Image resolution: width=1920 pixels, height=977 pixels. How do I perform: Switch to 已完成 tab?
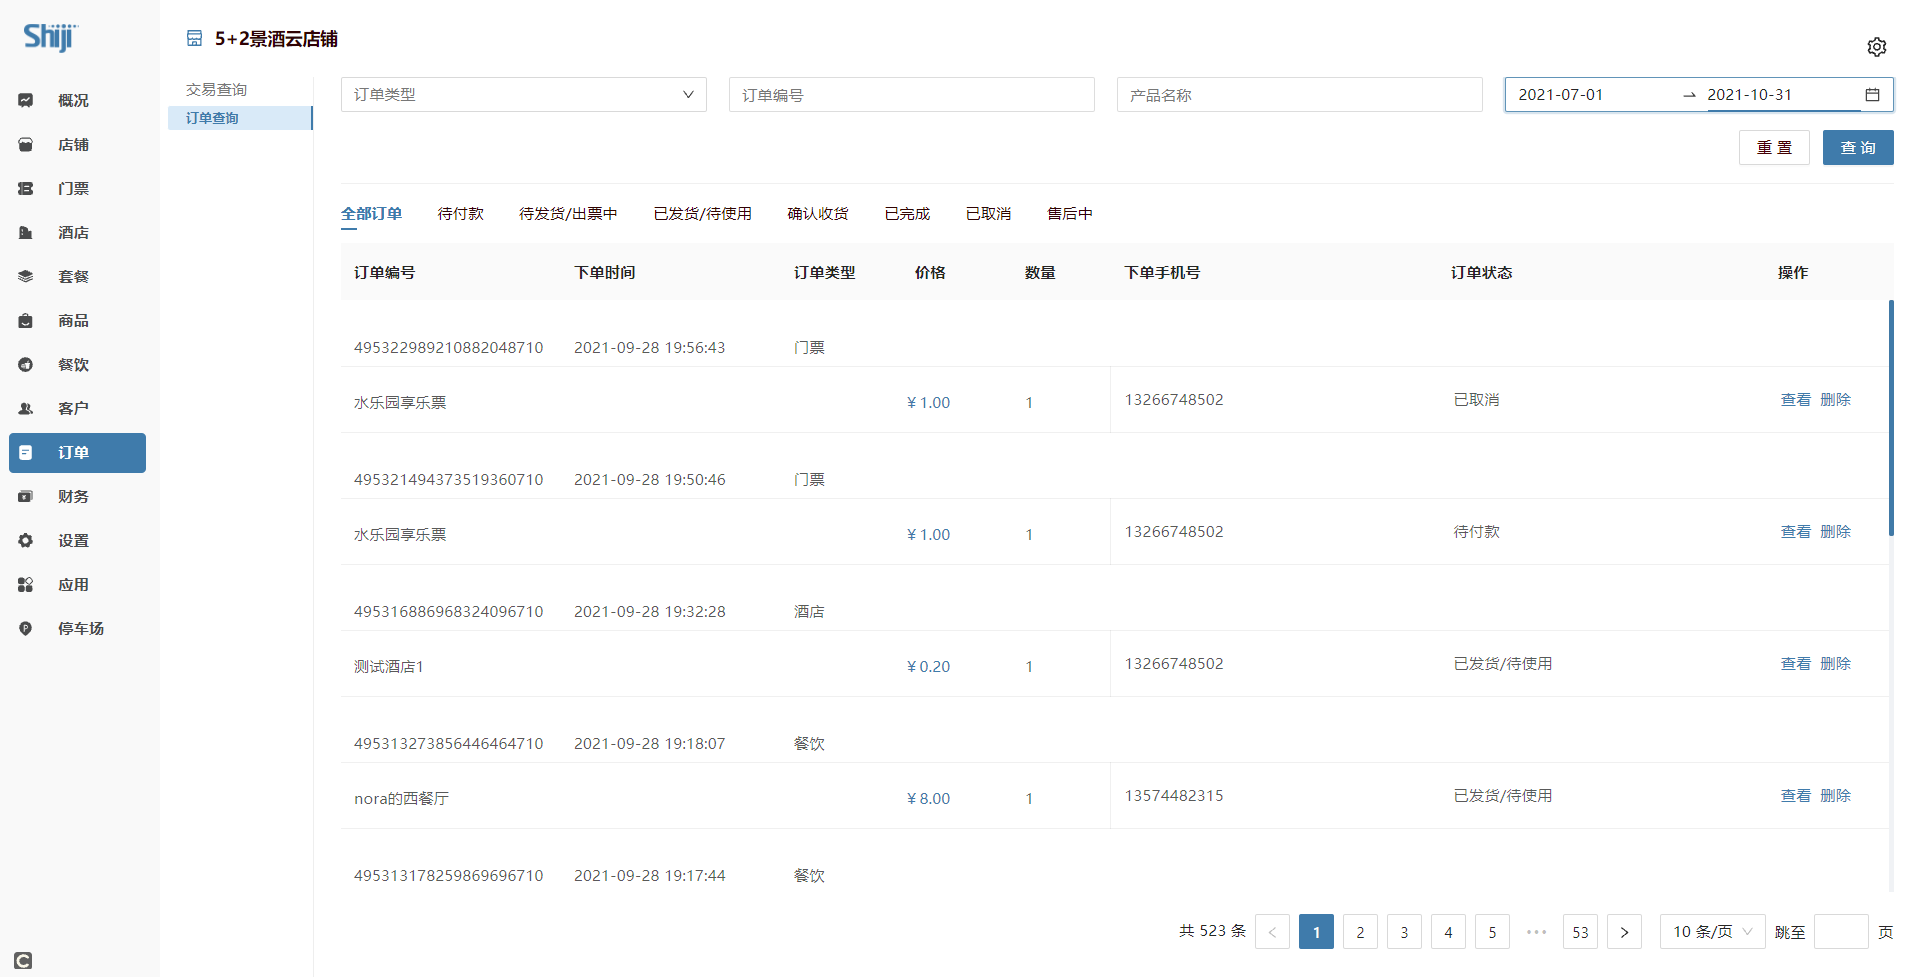[907, 213]
